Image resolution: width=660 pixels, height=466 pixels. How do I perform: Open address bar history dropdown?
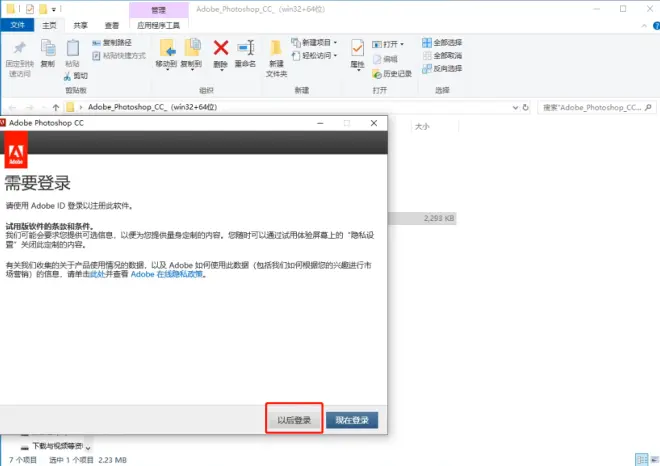pos(515,107)
